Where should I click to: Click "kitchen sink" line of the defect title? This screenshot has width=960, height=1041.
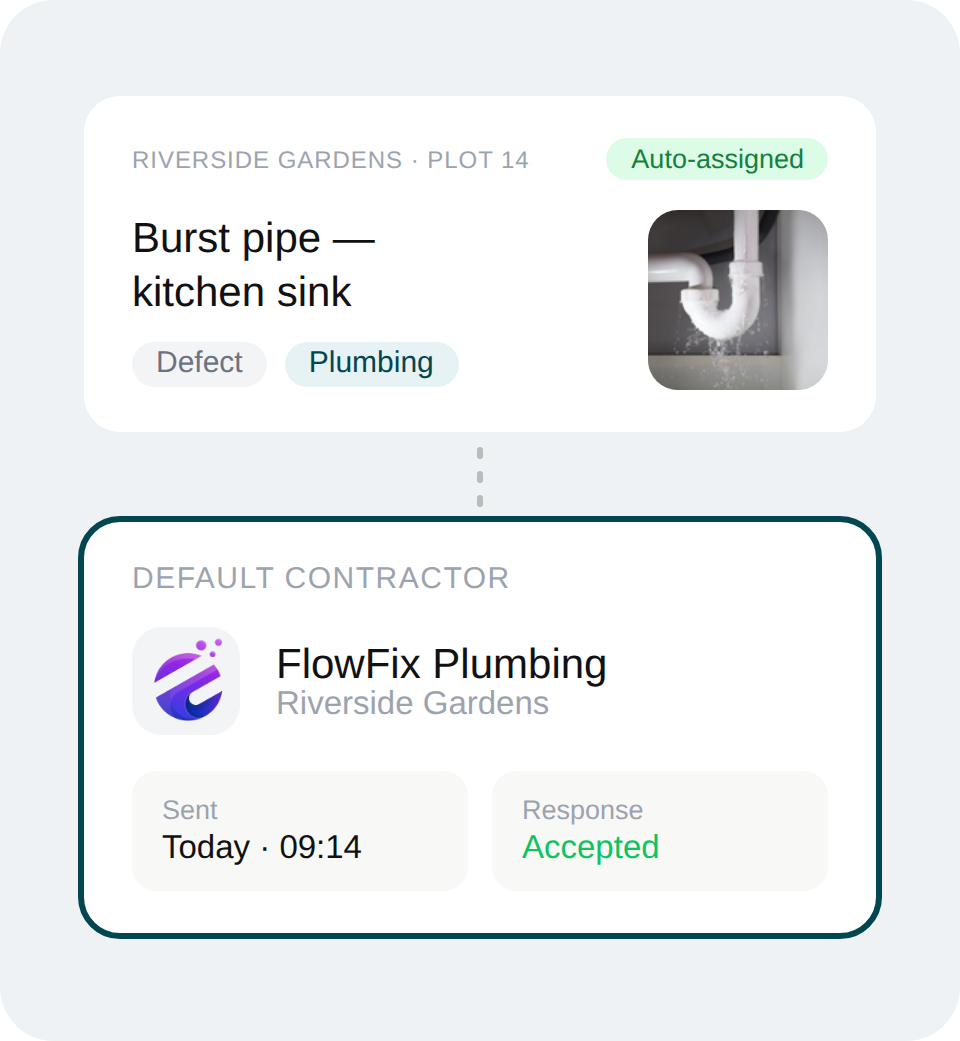242,292
